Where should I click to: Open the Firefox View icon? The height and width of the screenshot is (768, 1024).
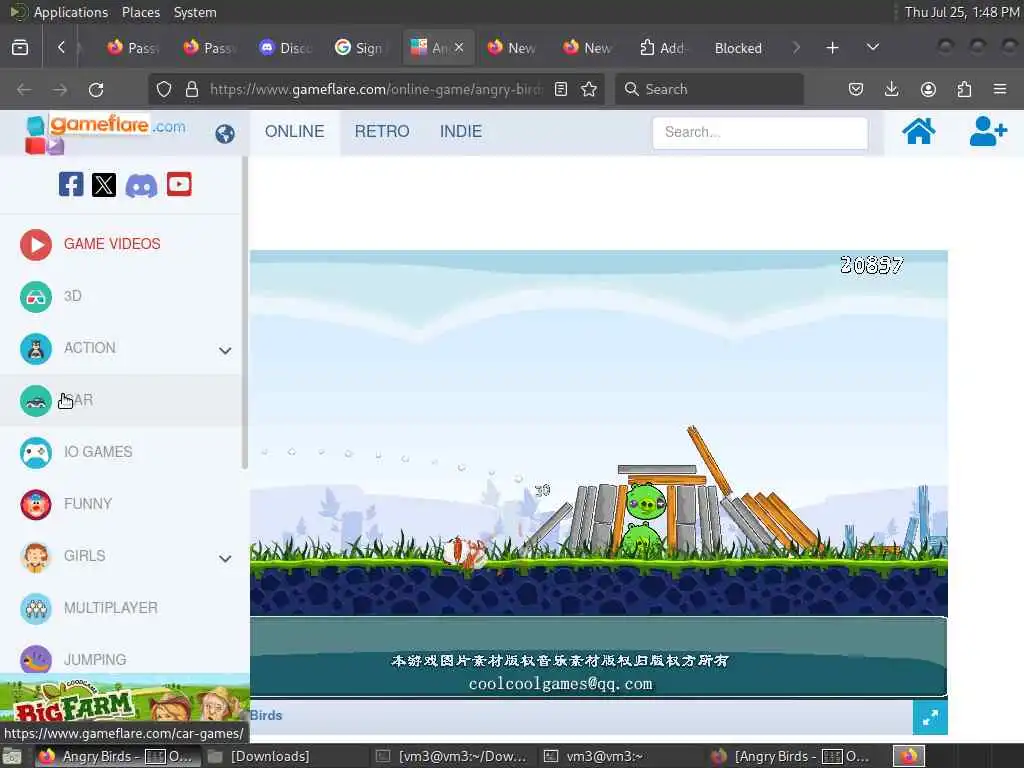(20, 48)
